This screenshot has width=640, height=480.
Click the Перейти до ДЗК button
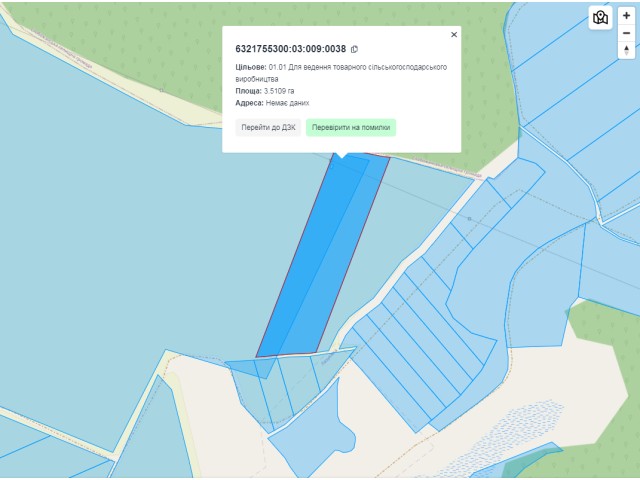point(268,127)
